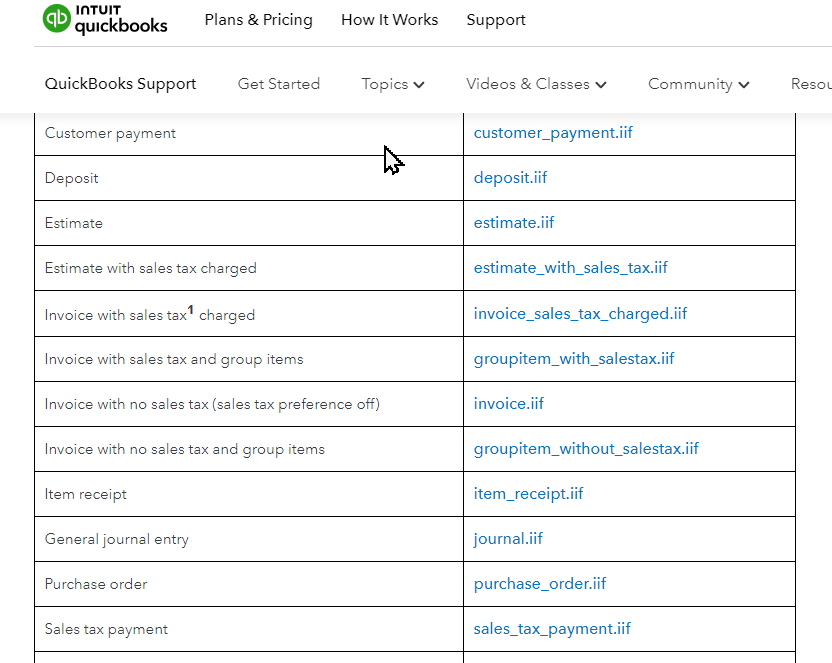
Task: Download item_receipt.iif file
Action: tap(528, 494)
